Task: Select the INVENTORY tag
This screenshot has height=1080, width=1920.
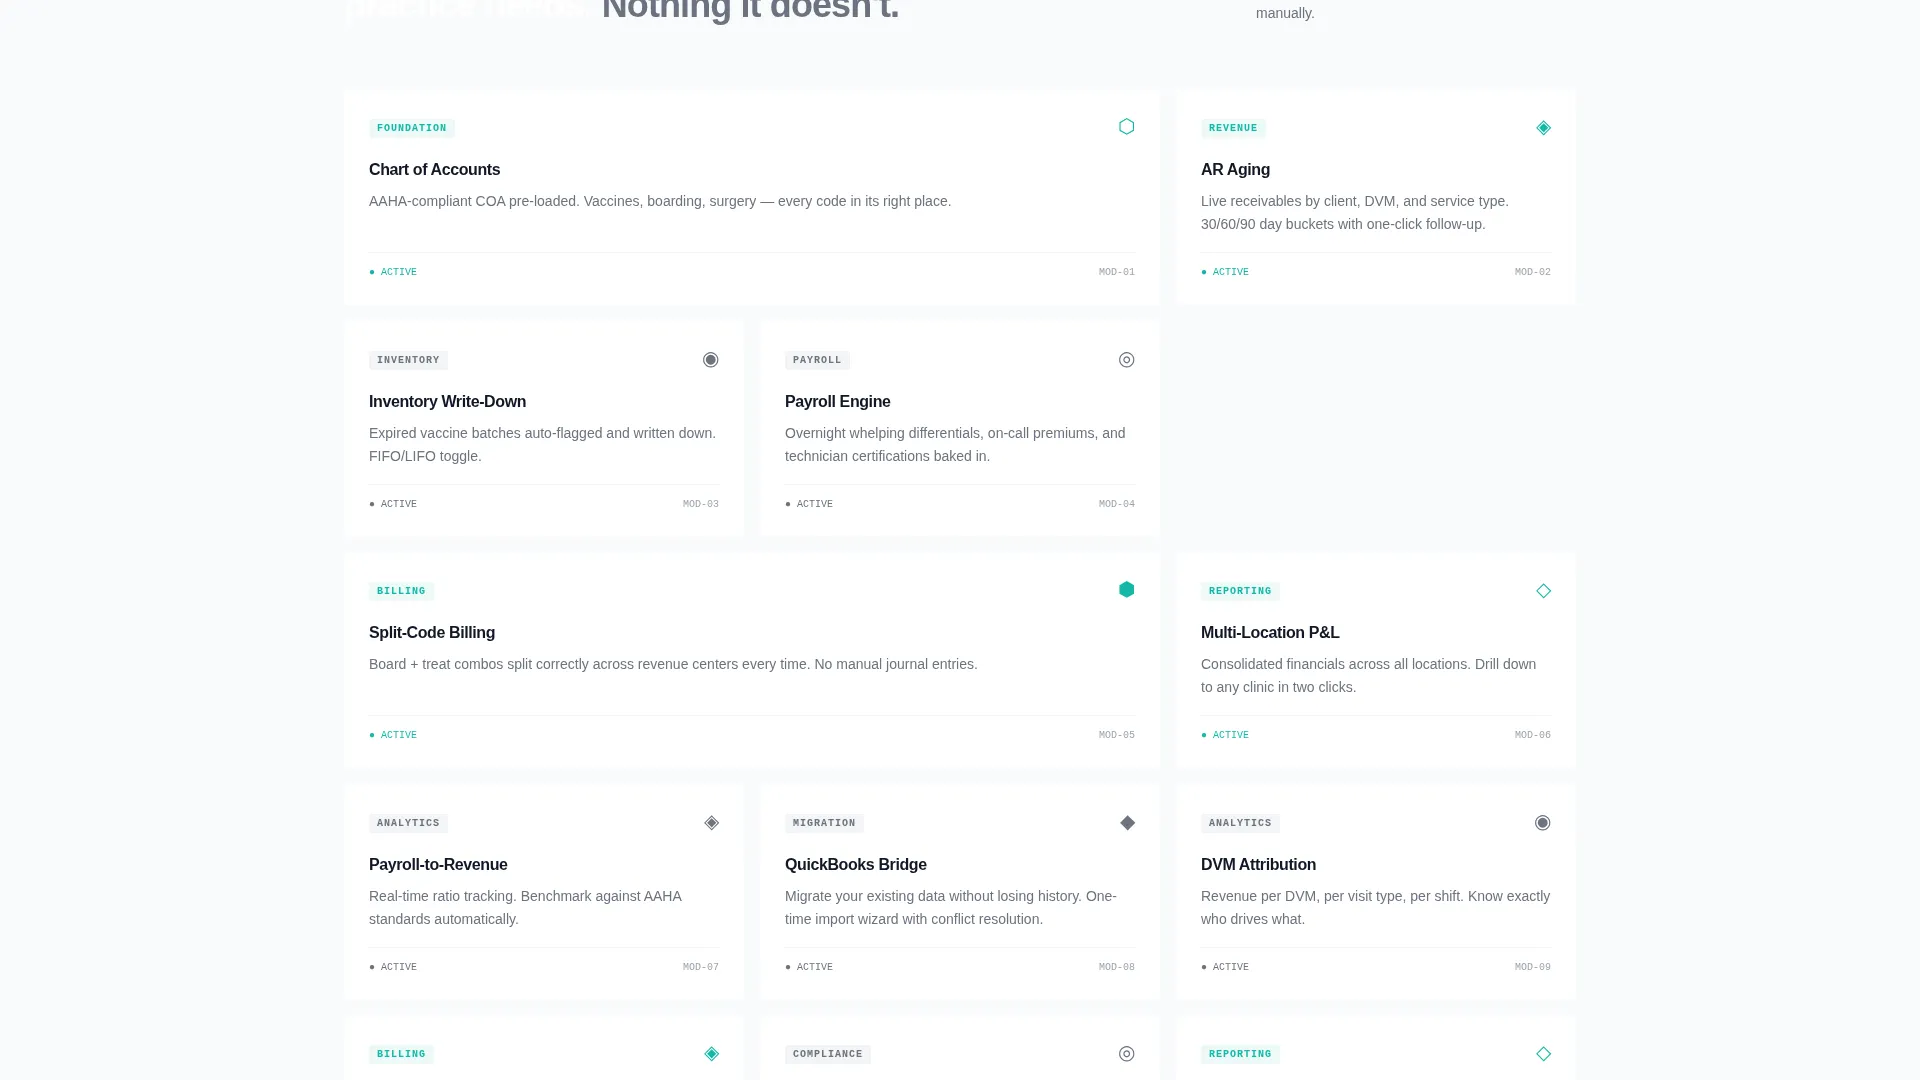Action: coord(408,360)
